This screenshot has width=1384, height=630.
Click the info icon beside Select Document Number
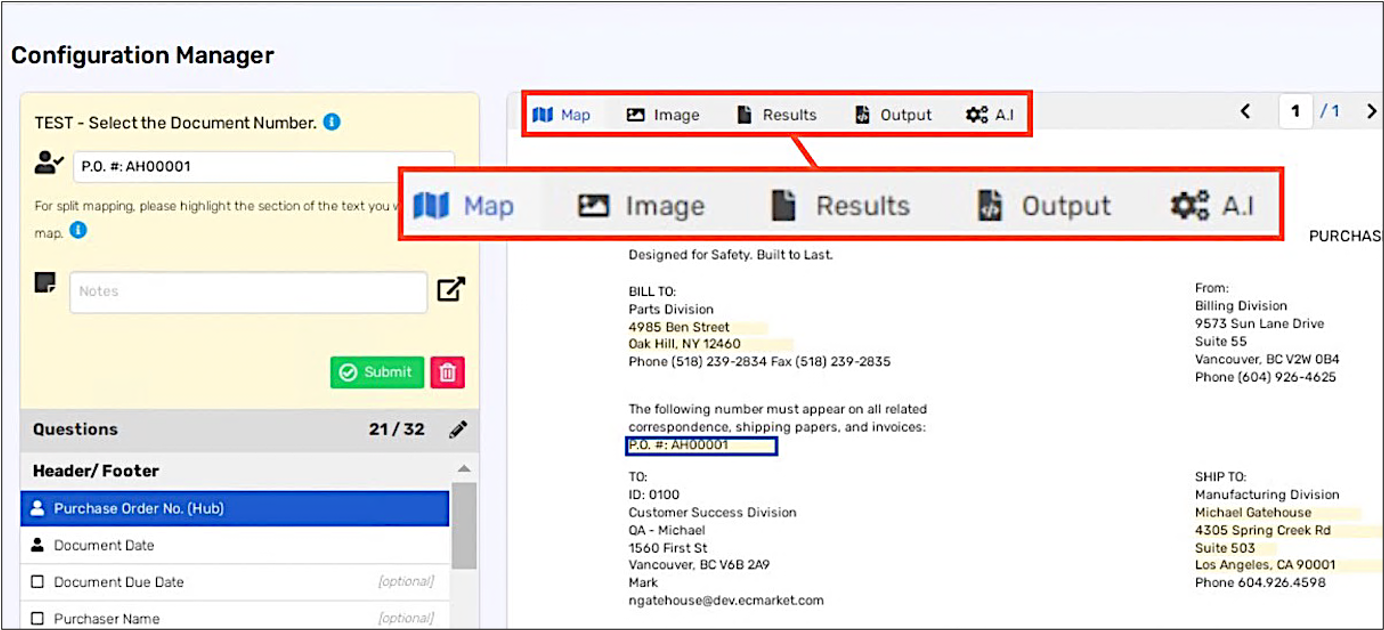tap(332, 122)
